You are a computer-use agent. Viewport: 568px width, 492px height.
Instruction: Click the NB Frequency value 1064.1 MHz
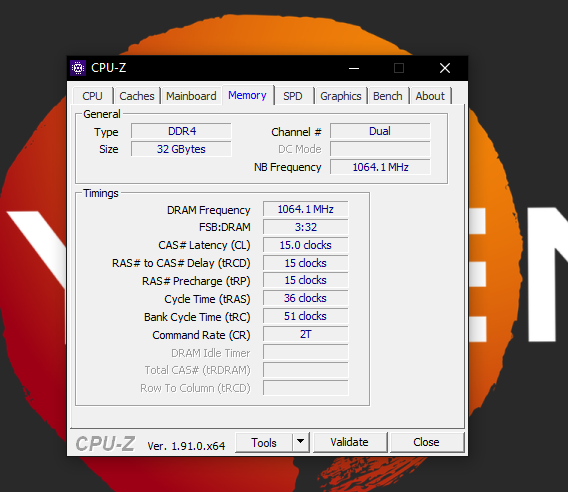click(x=380, y=167)
